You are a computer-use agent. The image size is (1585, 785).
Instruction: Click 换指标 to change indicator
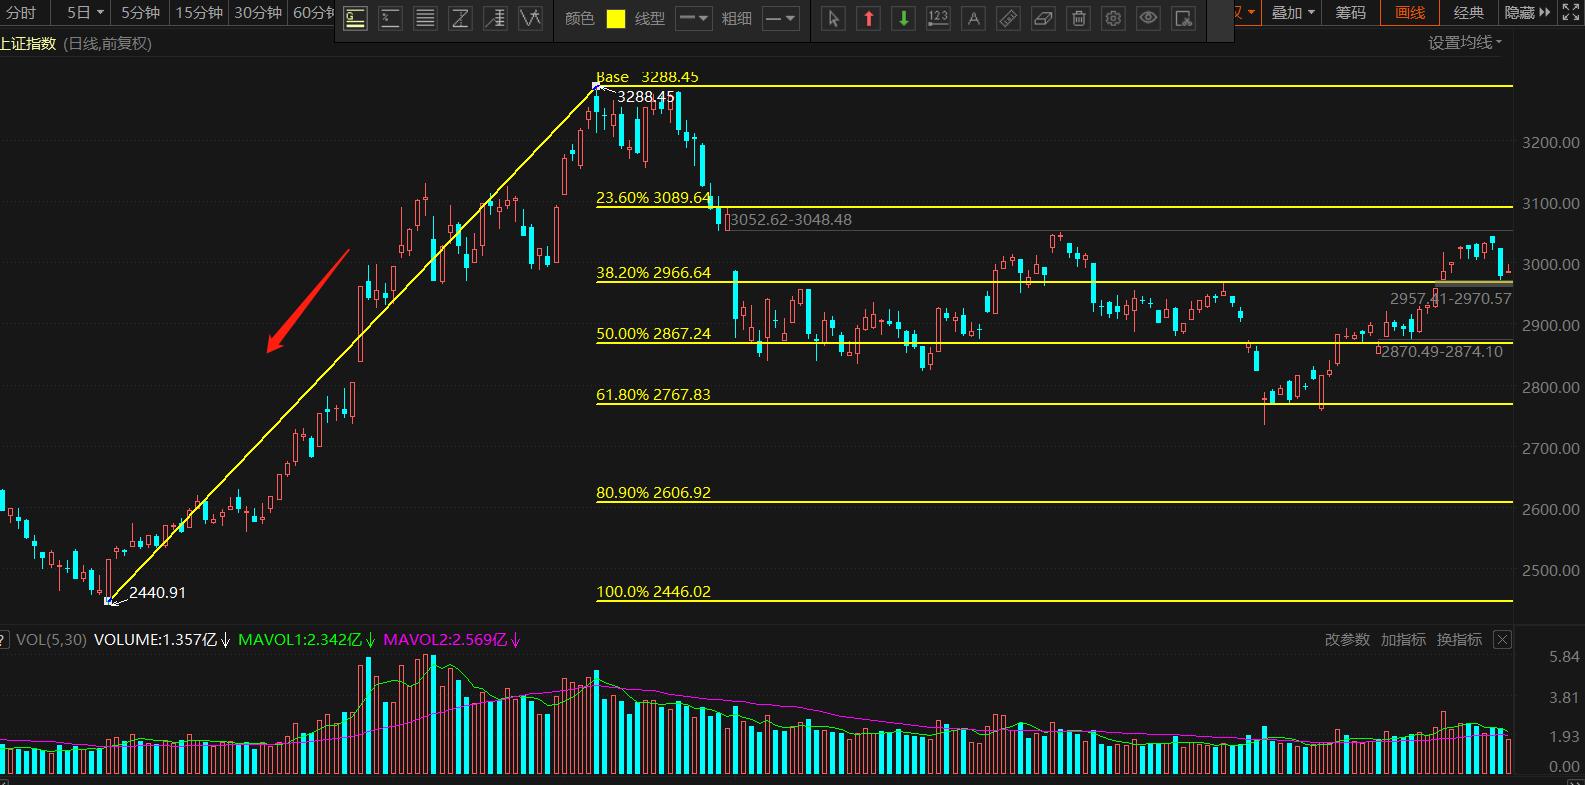[x=1459, y=640]
